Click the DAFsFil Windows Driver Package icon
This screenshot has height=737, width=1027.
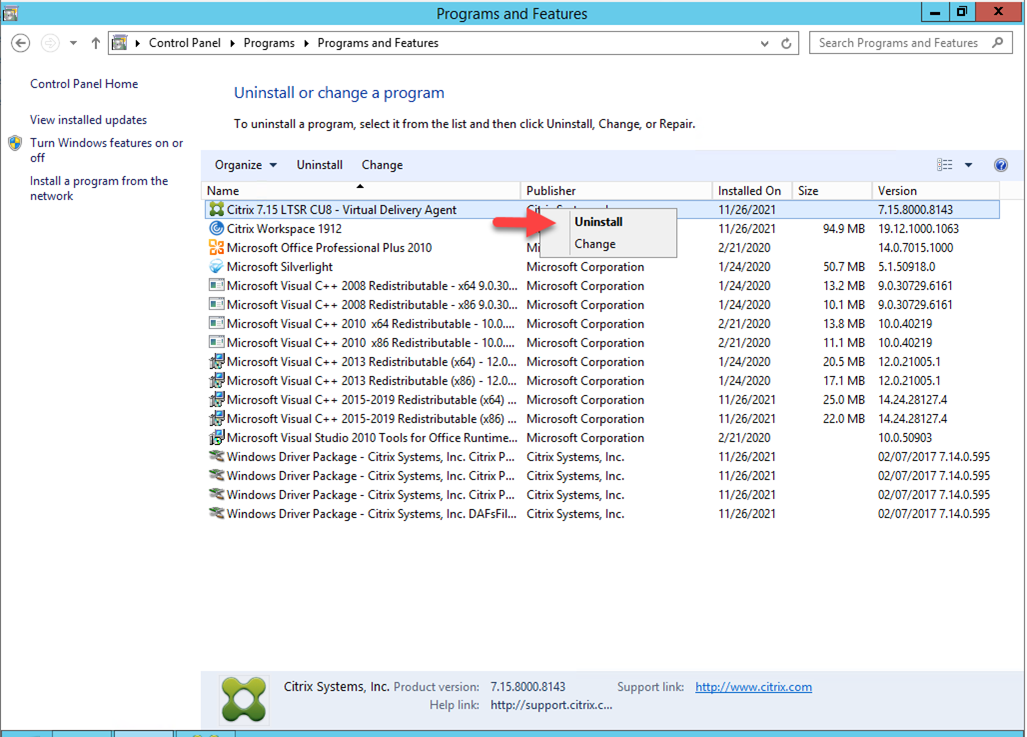pos(216,514)
